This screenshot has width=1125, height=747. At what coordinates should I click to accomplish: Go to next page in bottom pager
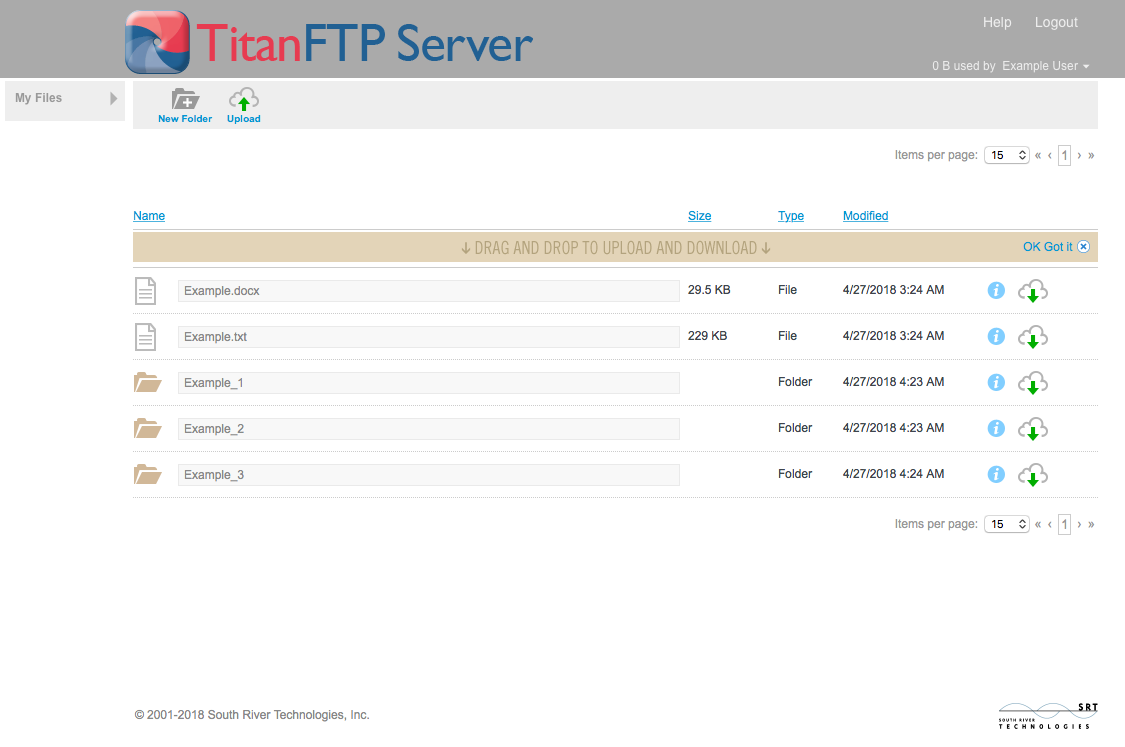(x=1079, y=524)
